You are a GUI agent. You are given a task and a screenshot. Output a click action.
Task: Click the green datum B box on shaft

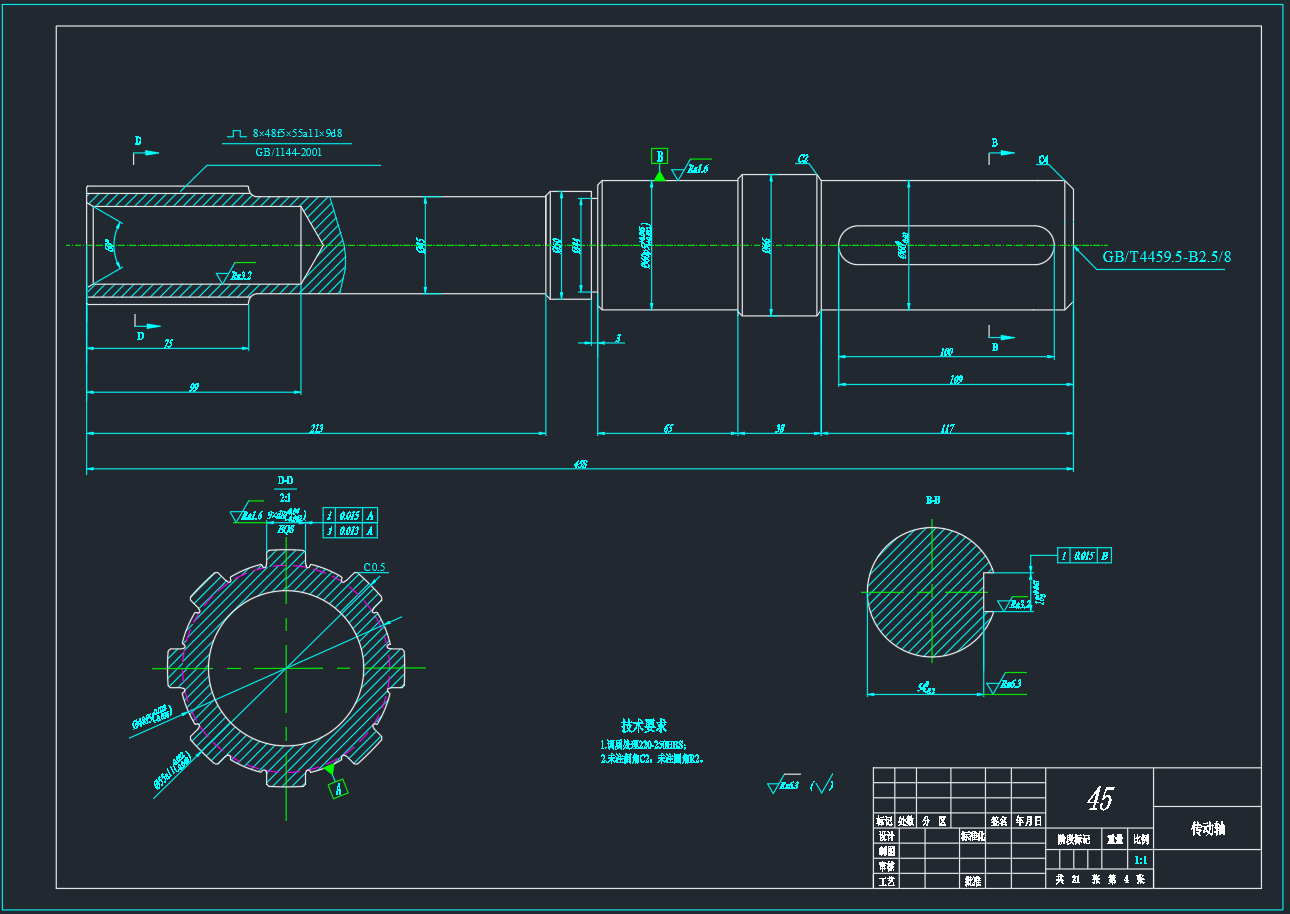pos(659,156)
